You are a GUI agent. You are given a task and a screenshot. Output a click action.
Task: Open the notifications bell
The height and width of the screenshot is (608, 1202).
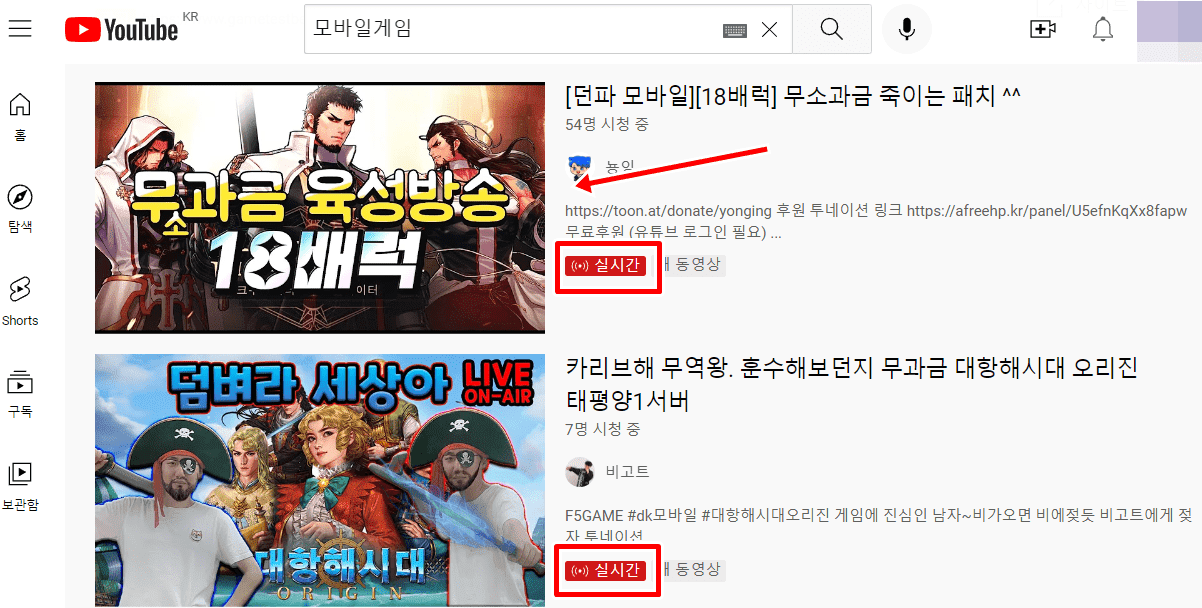[1103, 29]
